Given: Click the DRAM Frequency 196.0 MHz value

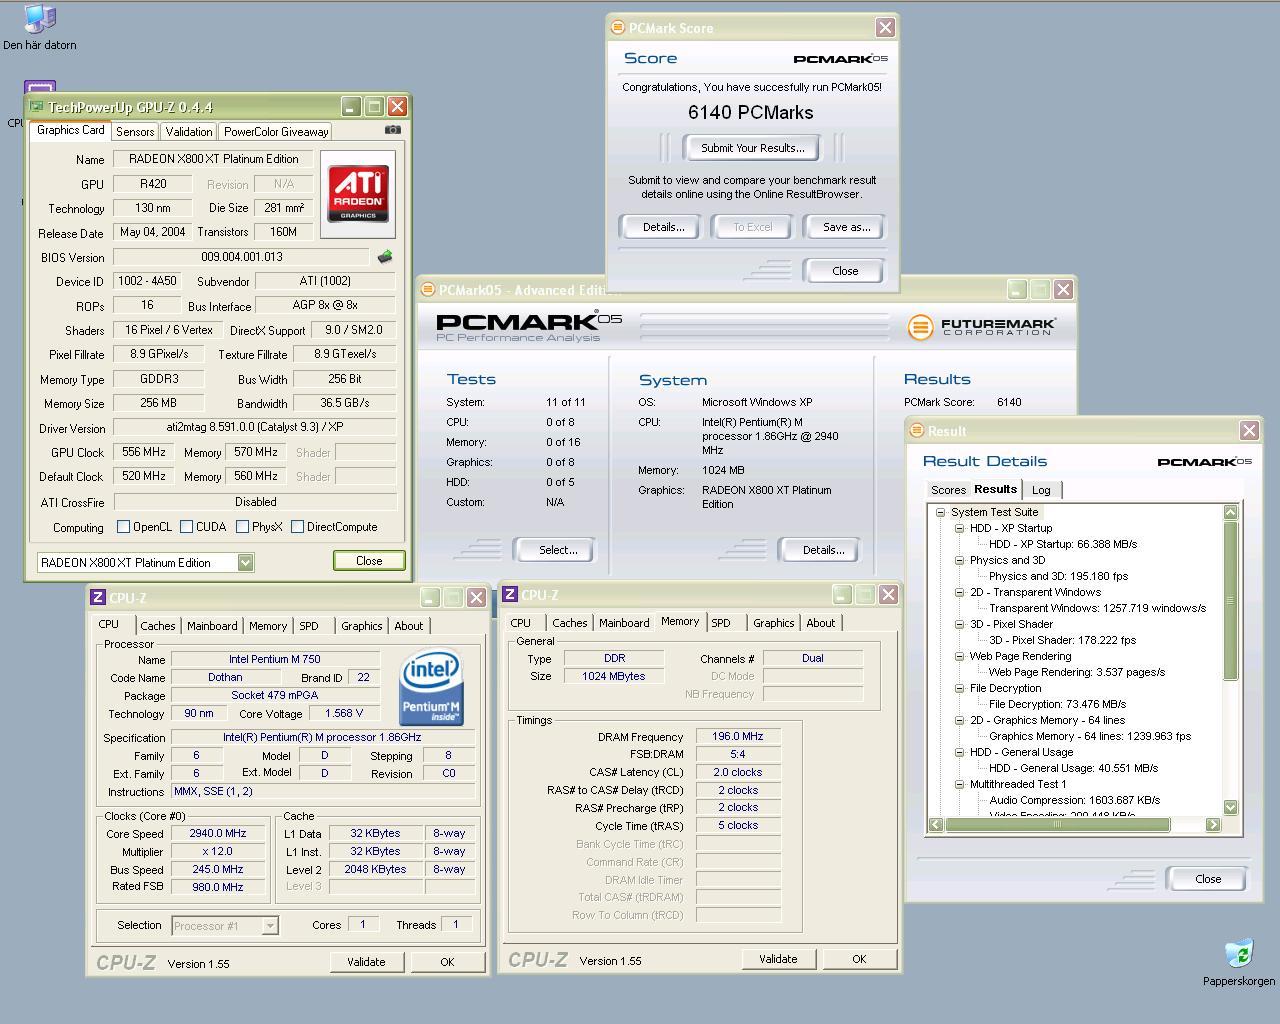Looking at the screenshot, I should [738, 736].
